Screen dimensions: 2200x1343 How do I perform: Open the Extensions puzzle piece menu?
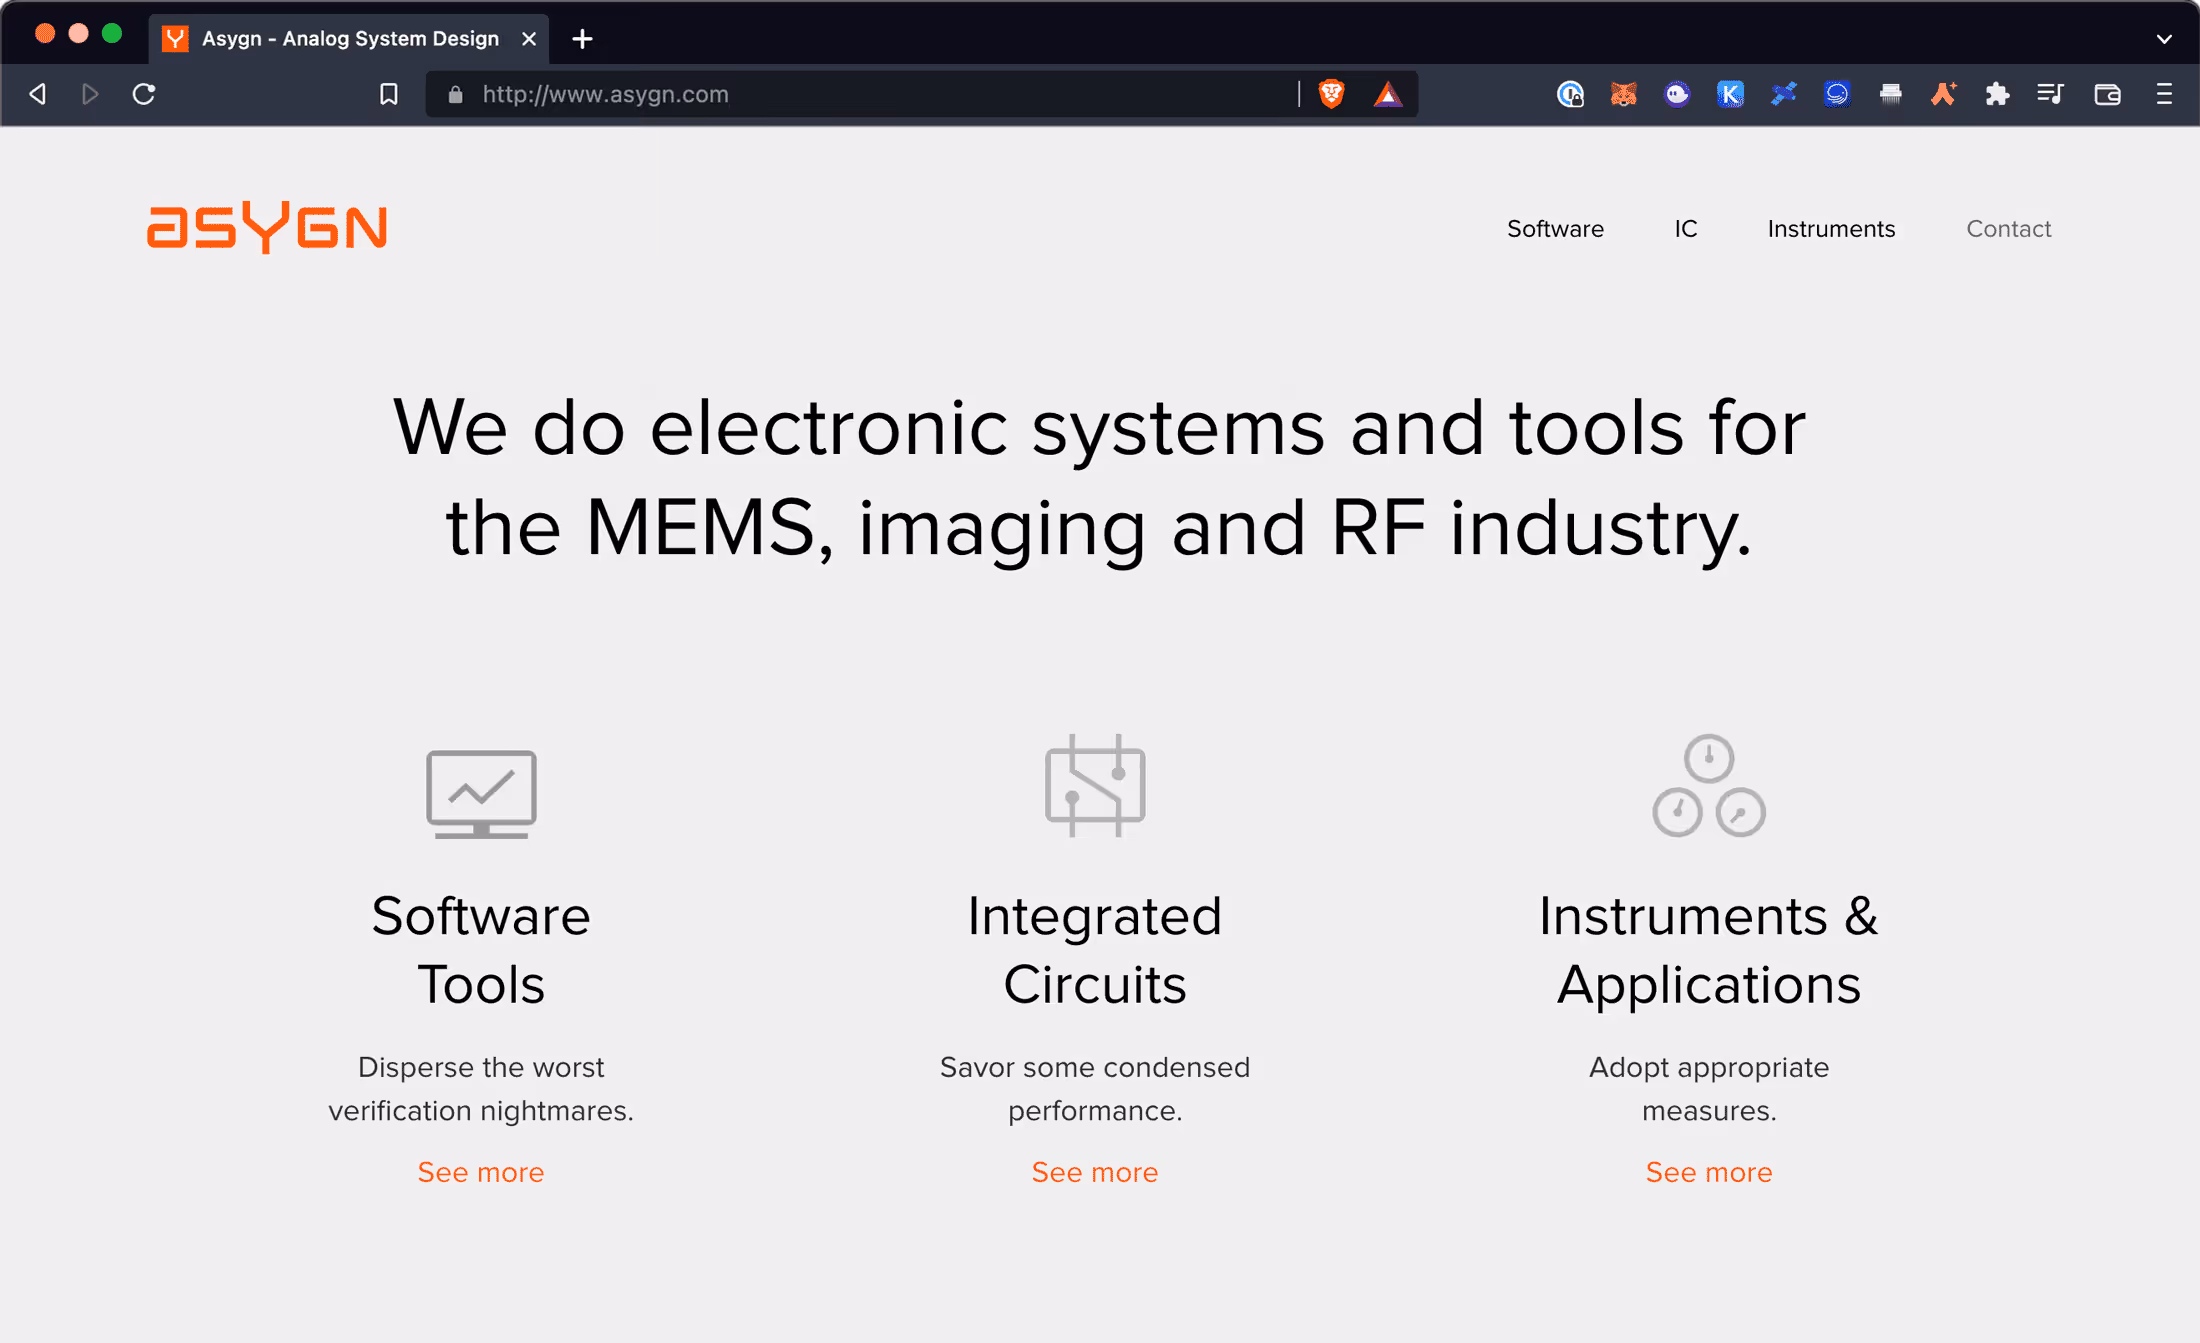1997,94
